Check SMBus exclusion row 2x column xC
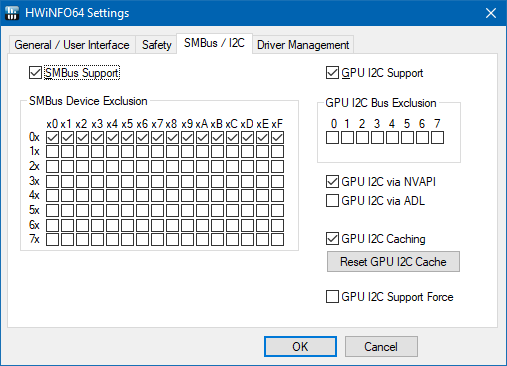 point(232,166)
